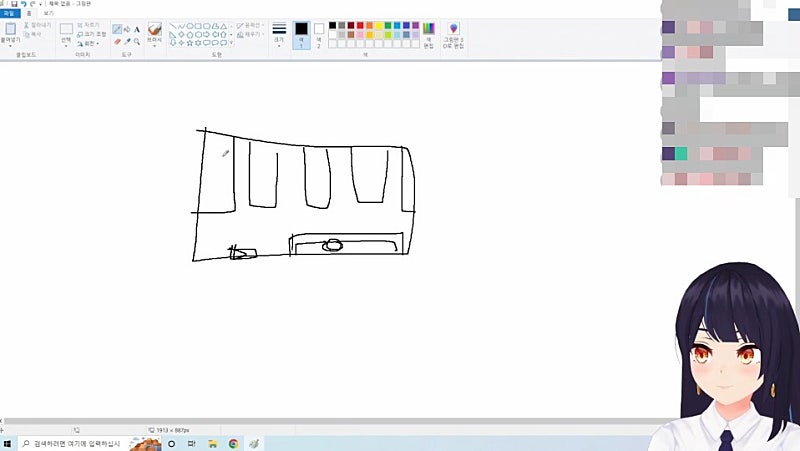The image size is (800, 451).
Task: Choose the Five-point star shape
Action: pos(190,43)
